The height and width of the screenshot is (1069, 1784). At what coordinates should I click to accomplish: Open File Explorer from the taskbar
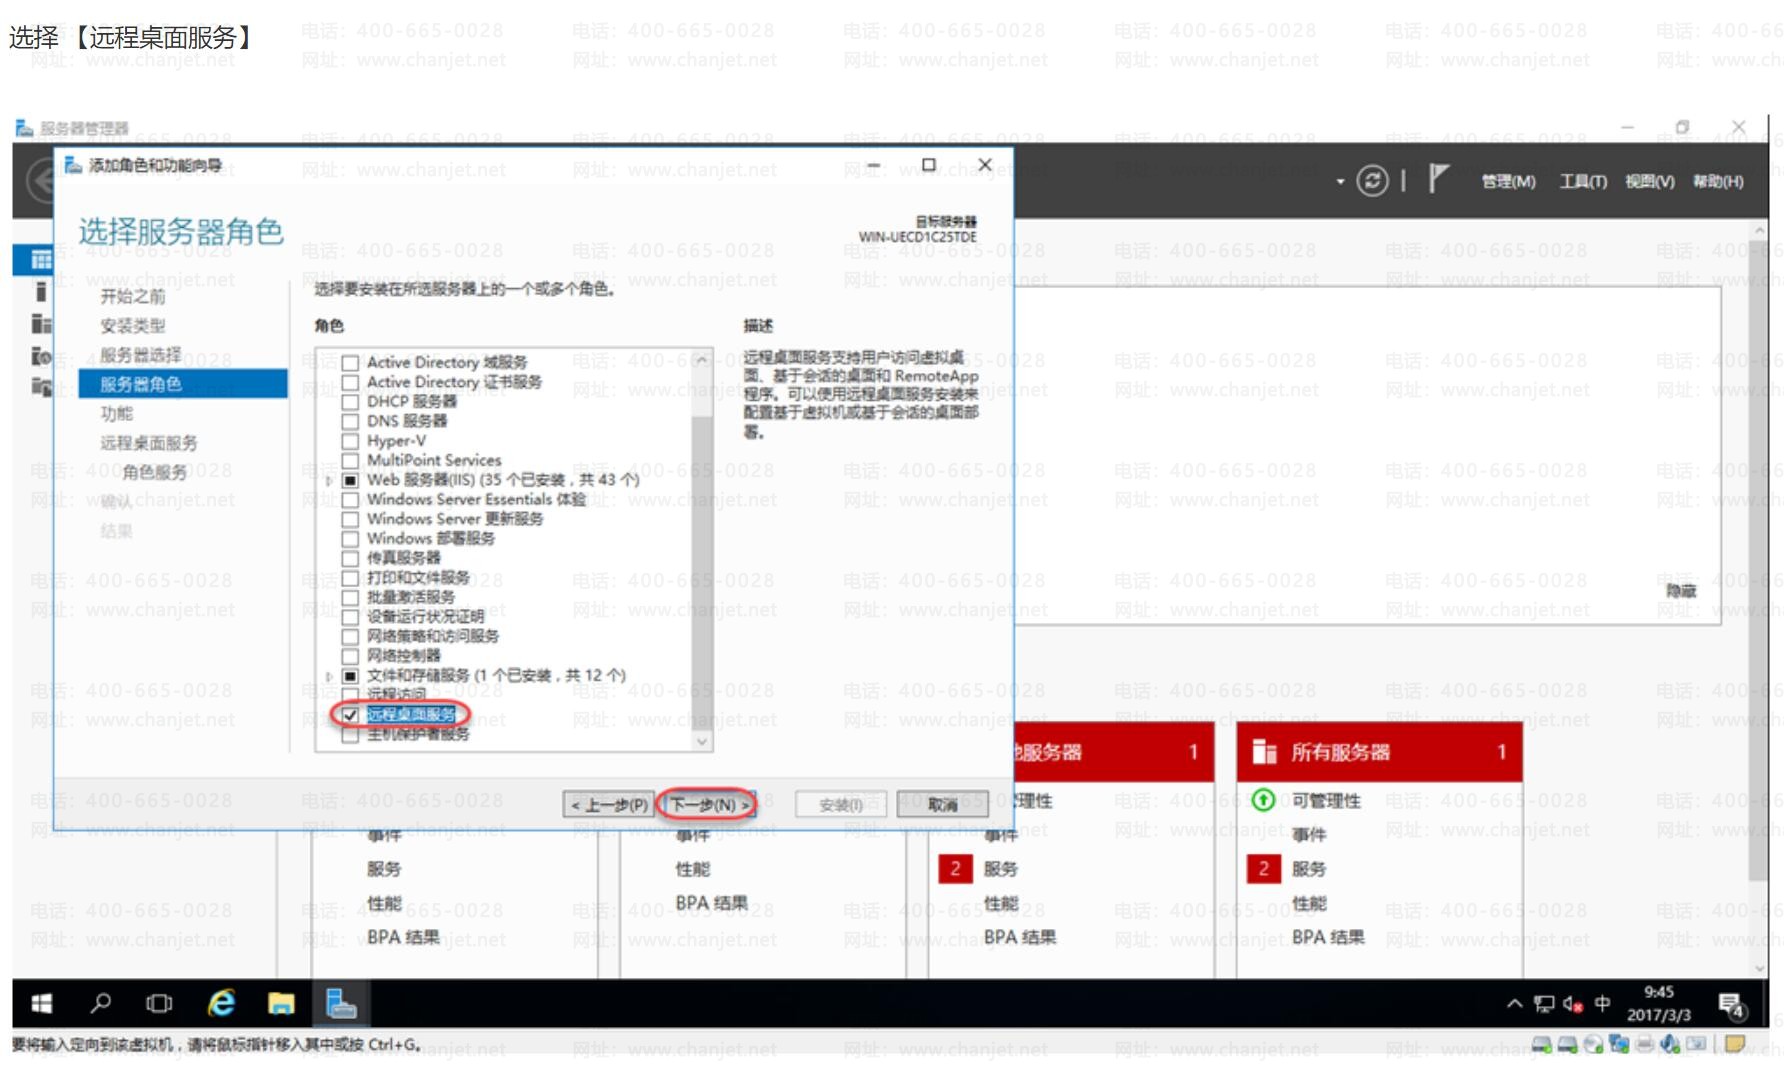tap(281, 1003)
